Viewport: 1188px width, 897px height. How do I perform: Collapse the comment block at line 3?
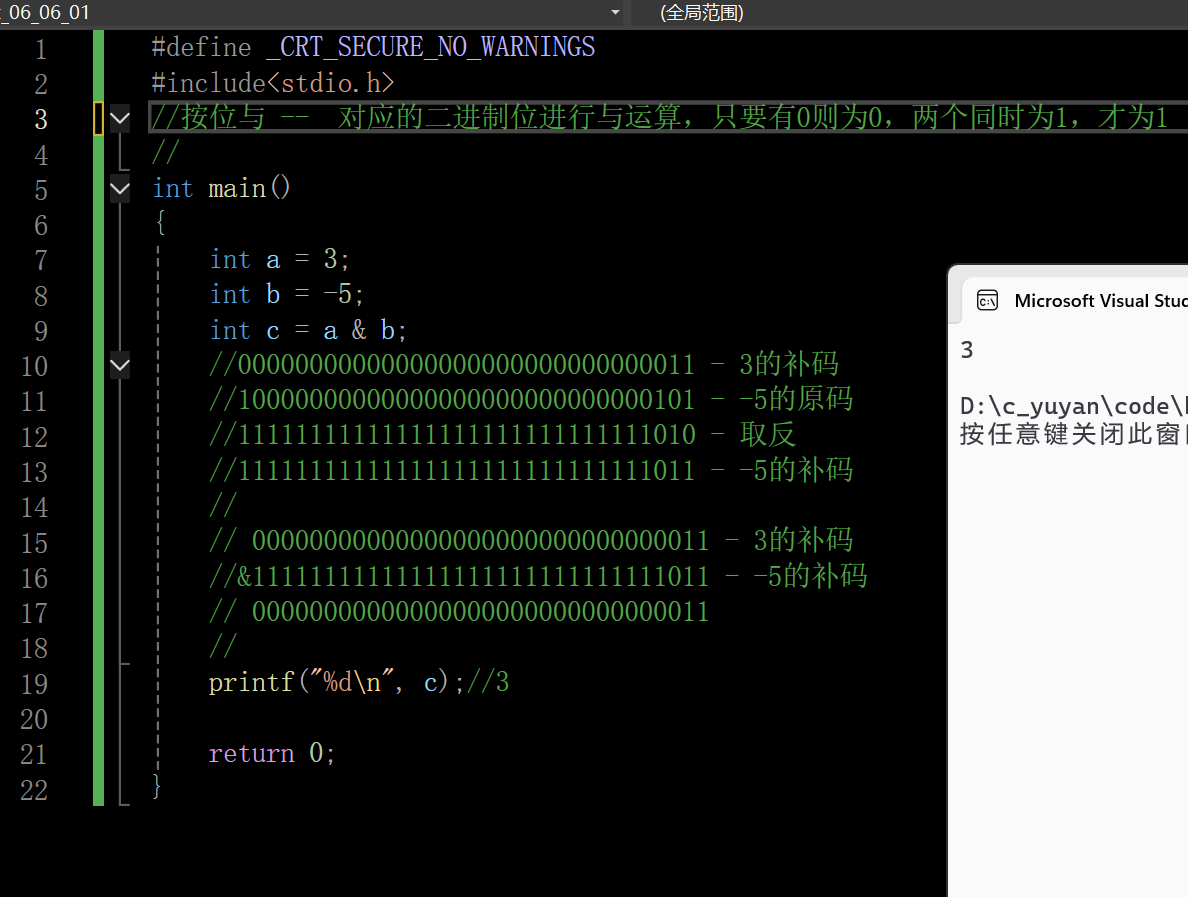pyautogui.click(x=120, y=118)
